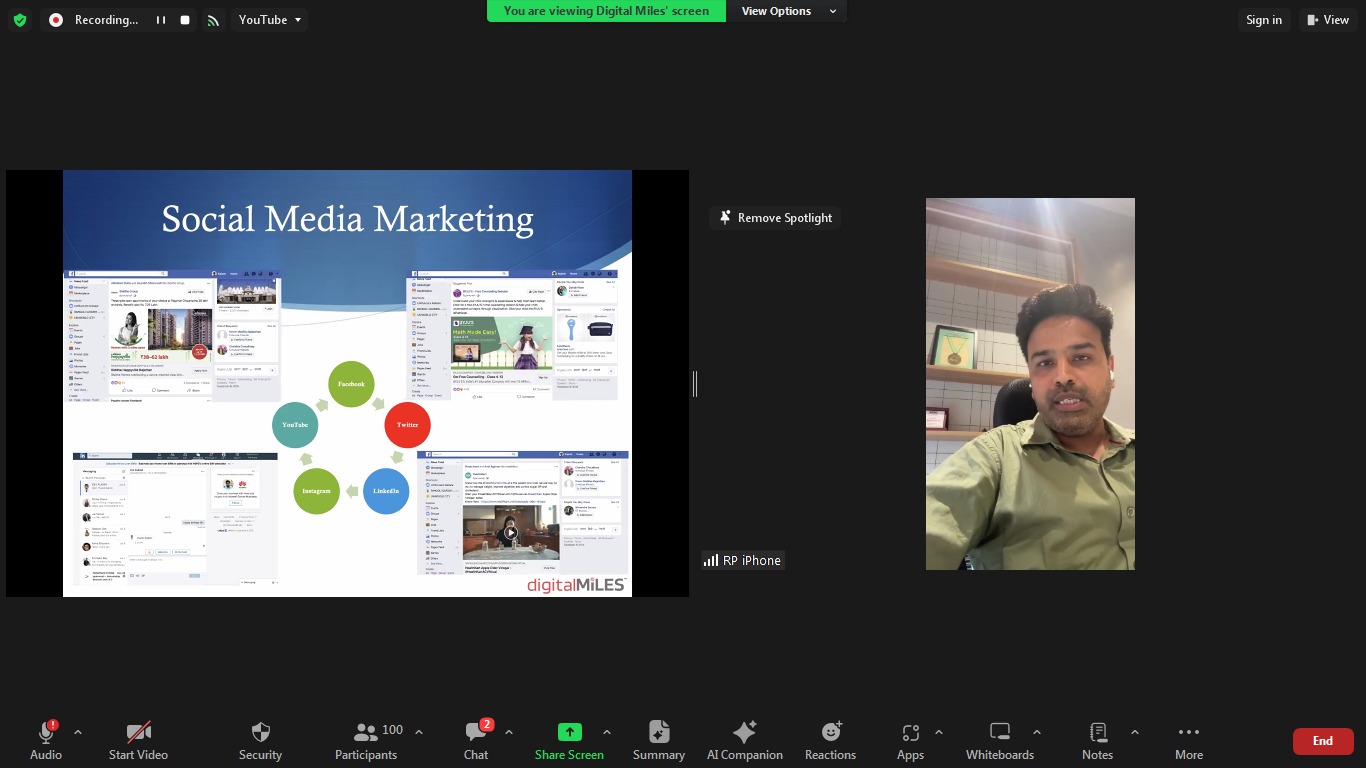Expand audio settings arrow
The image size is (1366, 768).
[x=78, y=732]
